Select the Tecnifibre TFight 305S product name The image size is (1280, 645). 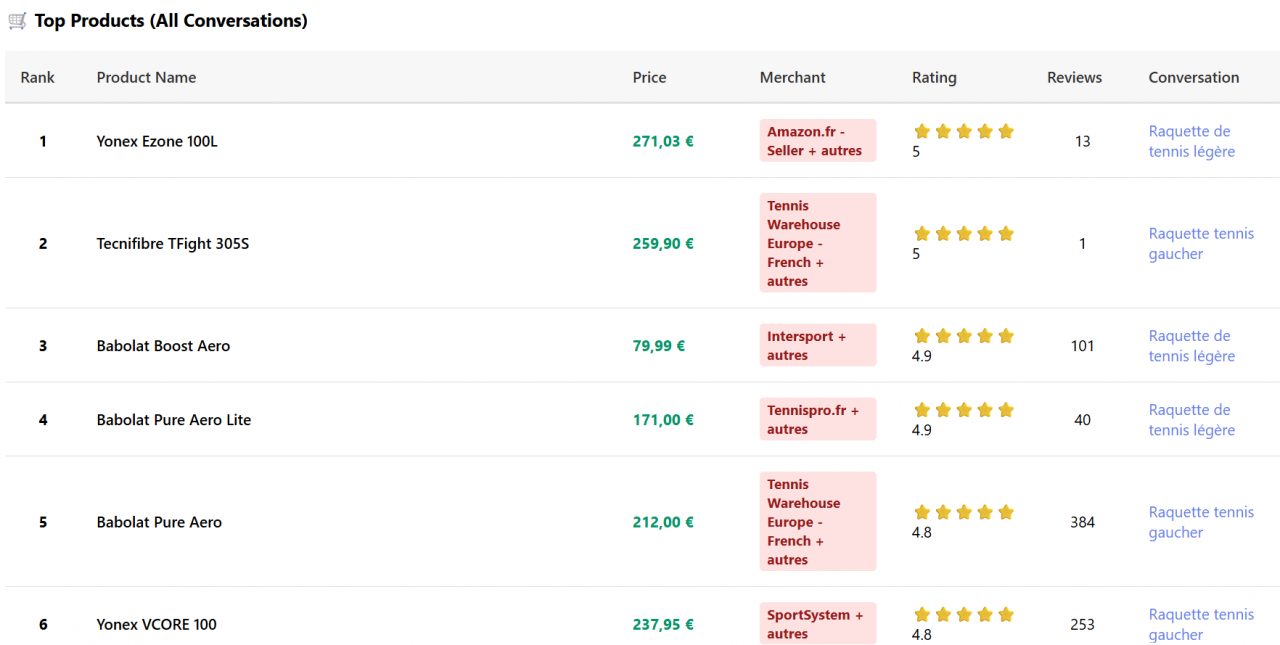[x=173, y=243]
